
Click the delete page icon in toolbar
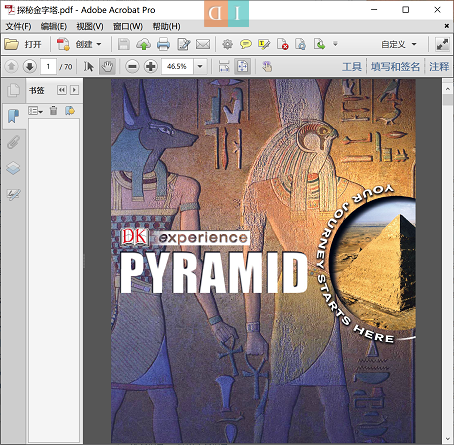[x=282, y=44]
